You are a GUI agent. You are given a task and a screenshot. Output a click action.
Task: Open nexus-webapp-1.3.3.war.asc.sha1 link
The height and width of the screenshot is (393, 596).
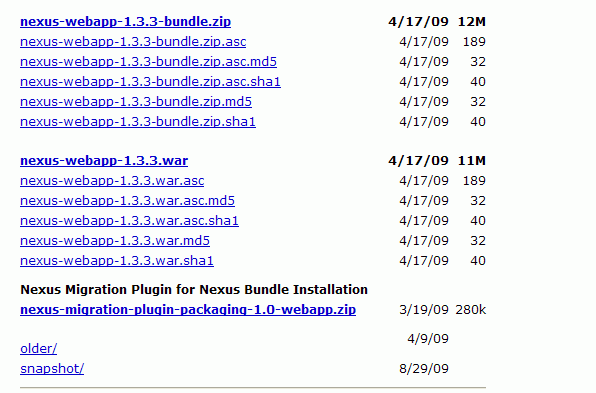[129, 221]
